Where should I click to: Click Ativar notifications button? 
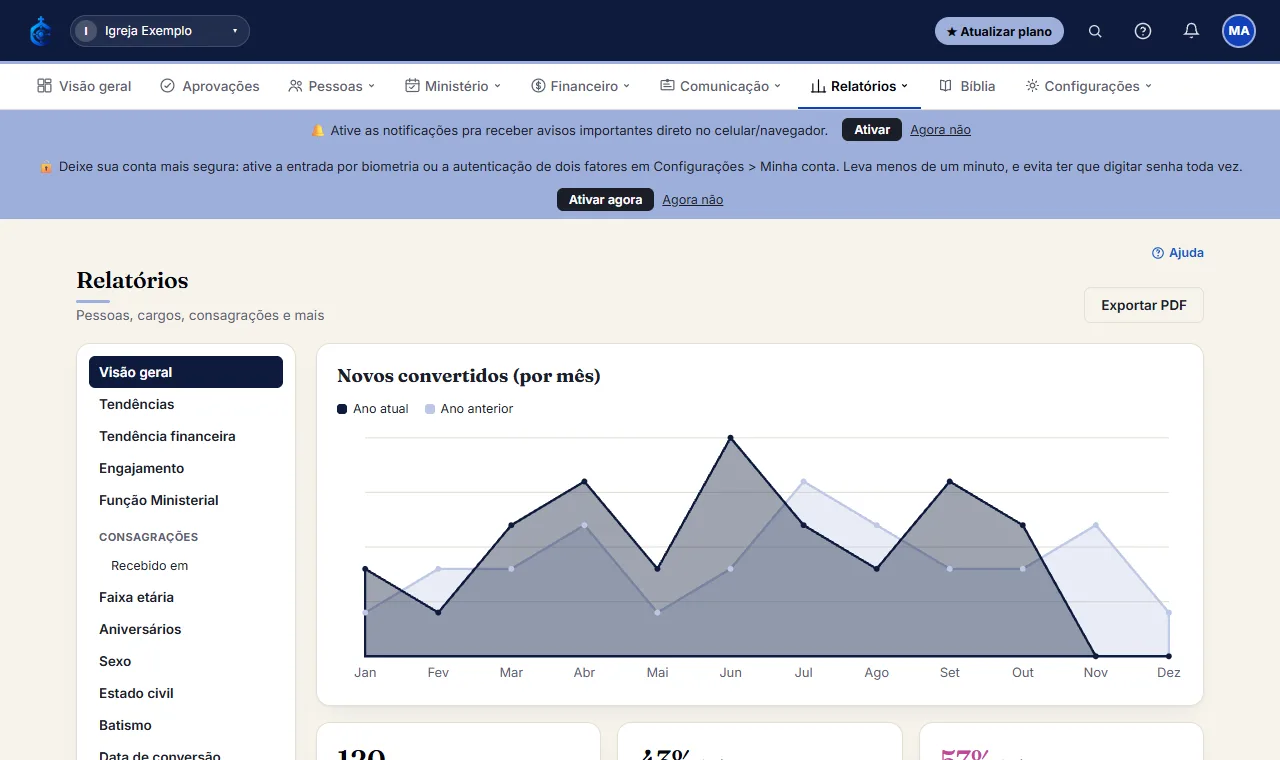872,130
